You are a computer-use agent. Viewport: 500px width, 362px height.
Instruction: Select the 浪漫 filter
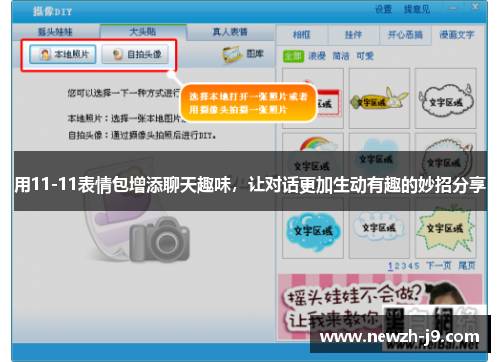tap(317, 56)
